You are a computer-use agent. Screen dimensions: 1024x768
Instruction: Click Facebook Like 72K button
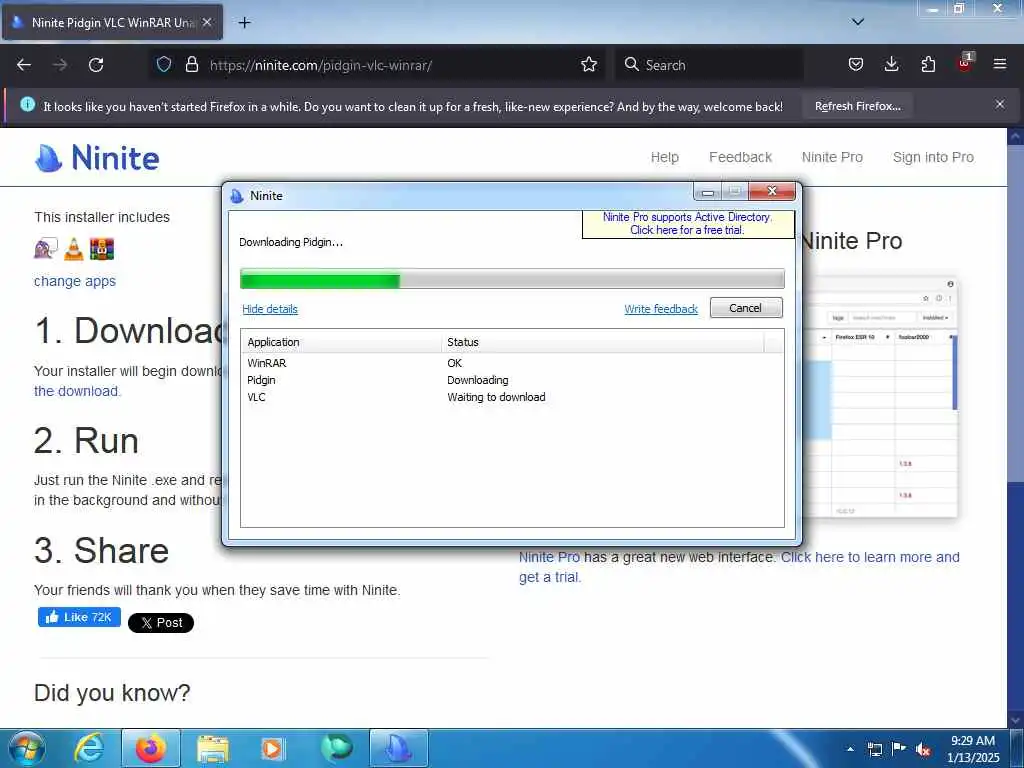tap(79, 617)
